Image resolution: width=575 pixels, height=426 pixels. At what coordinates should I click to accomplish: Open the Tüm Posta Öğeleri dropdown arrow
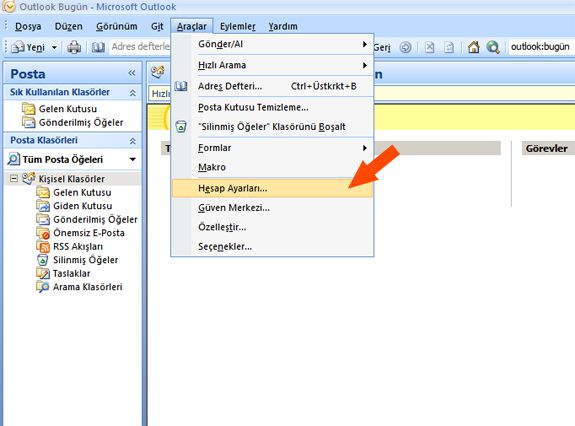pyautogui.click(x=133, y=159)
